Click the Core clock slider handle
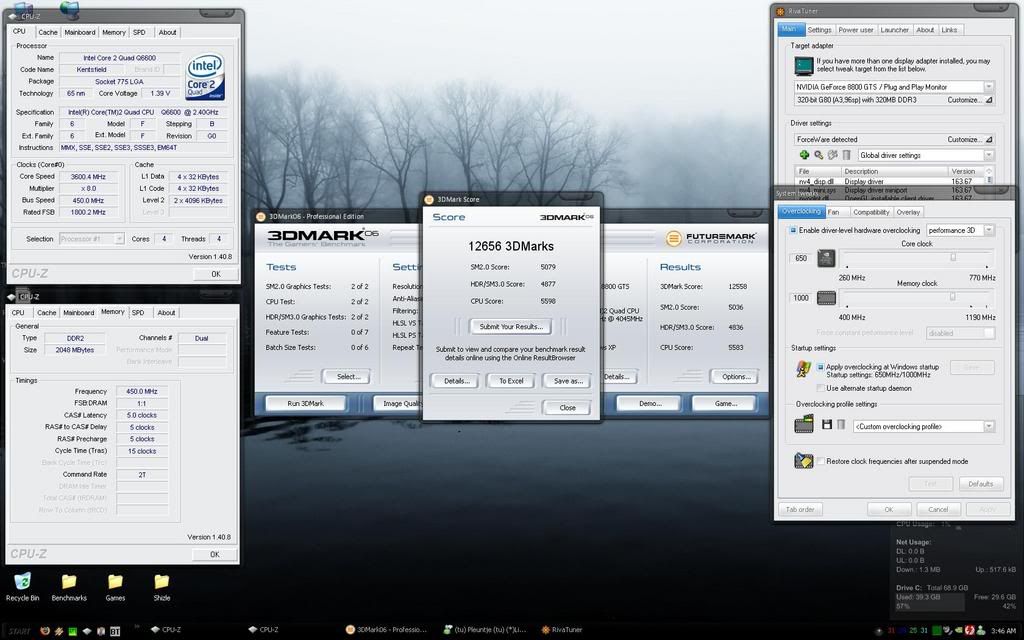This screenshot has height=640, width=1024. [953, 257]
